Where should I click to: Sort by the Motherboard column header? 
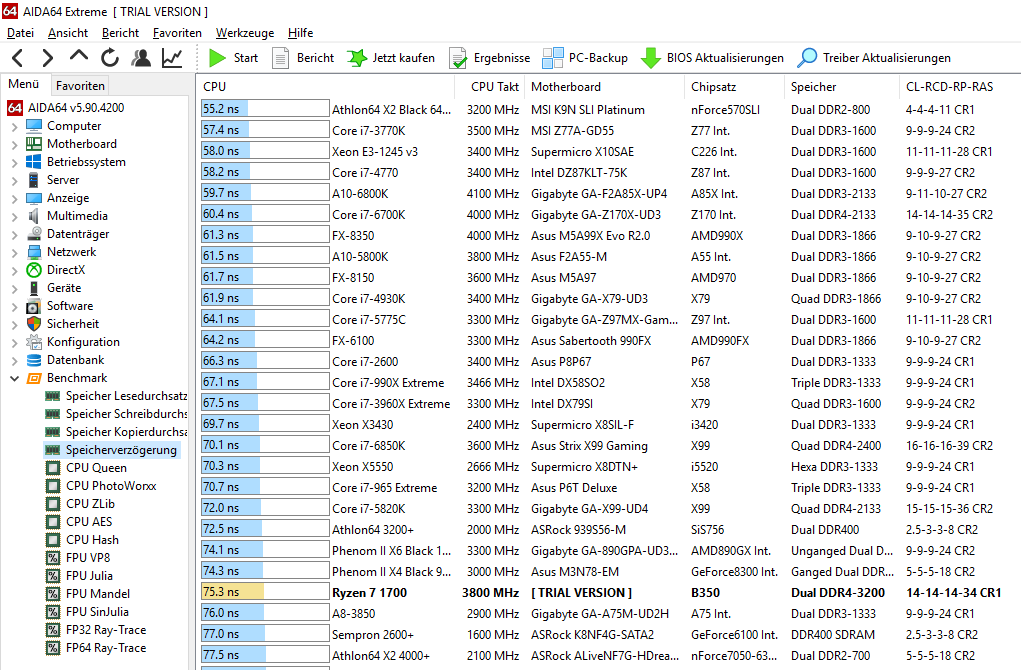pos(604,87)
